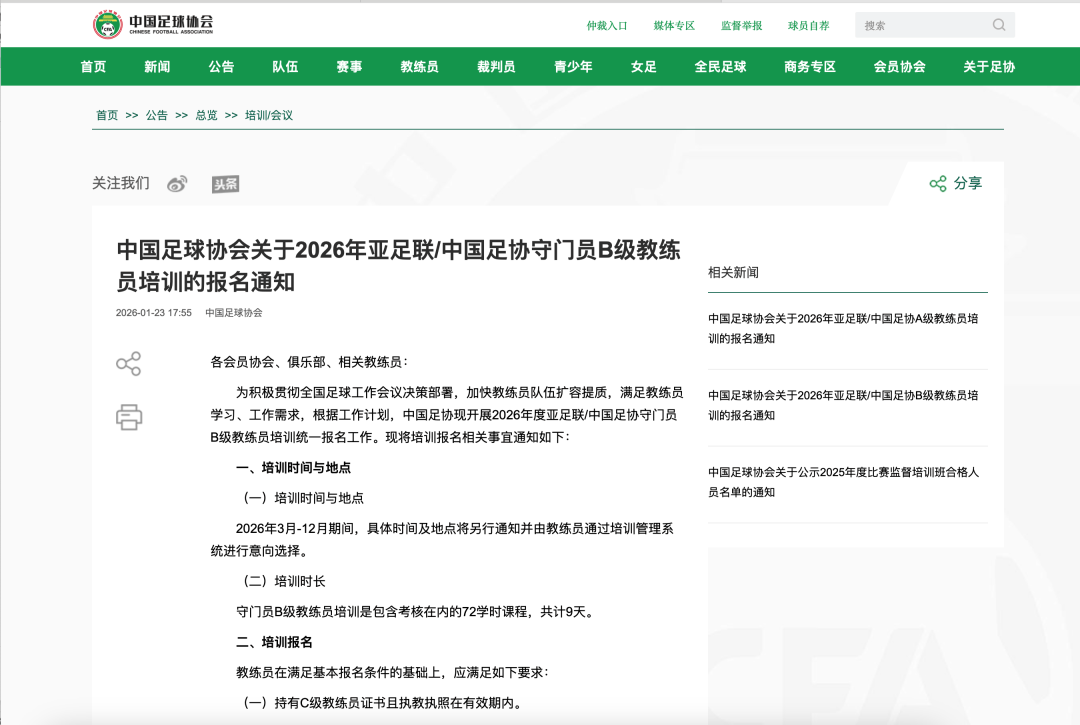Open the 新闻 navigation menu
The height and width of the screenshot is (725, 1080).
(x=157, y=67)
